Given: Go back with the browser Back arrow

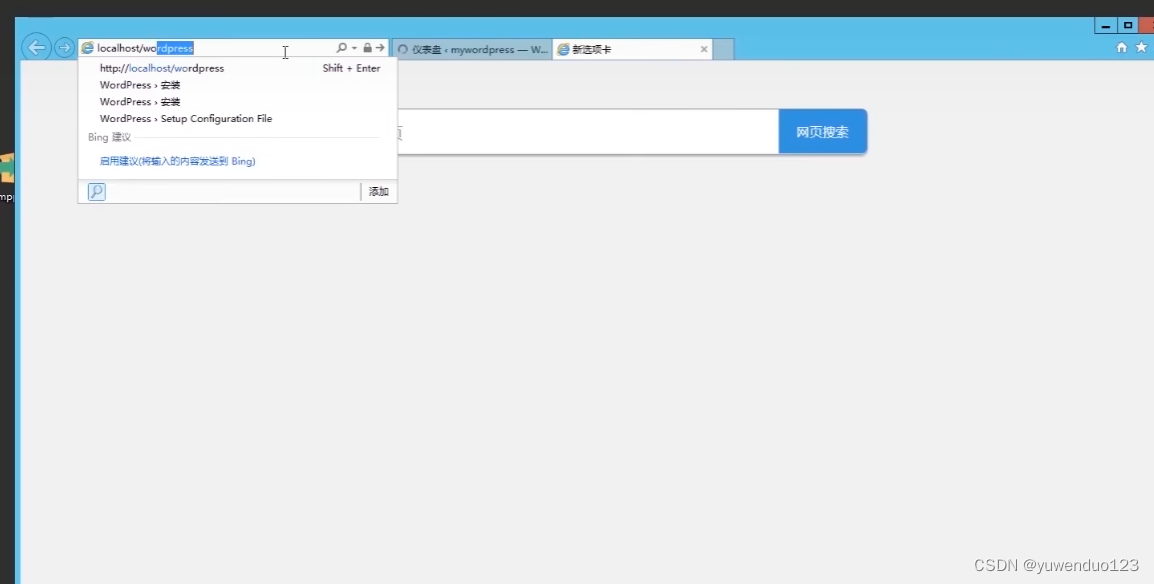Looking at the screenshot, I should [36, 48].
